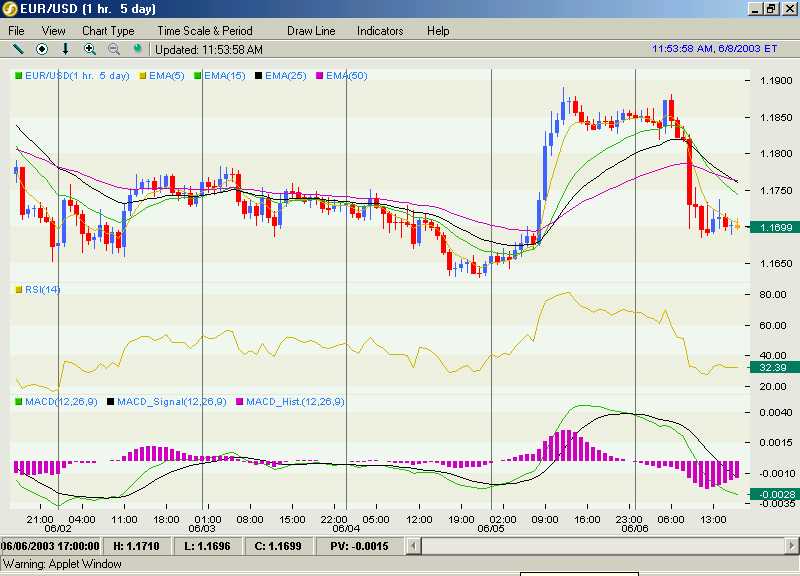Click the application logo in title bar
800x576 pixels.
(x=9, y=9)
